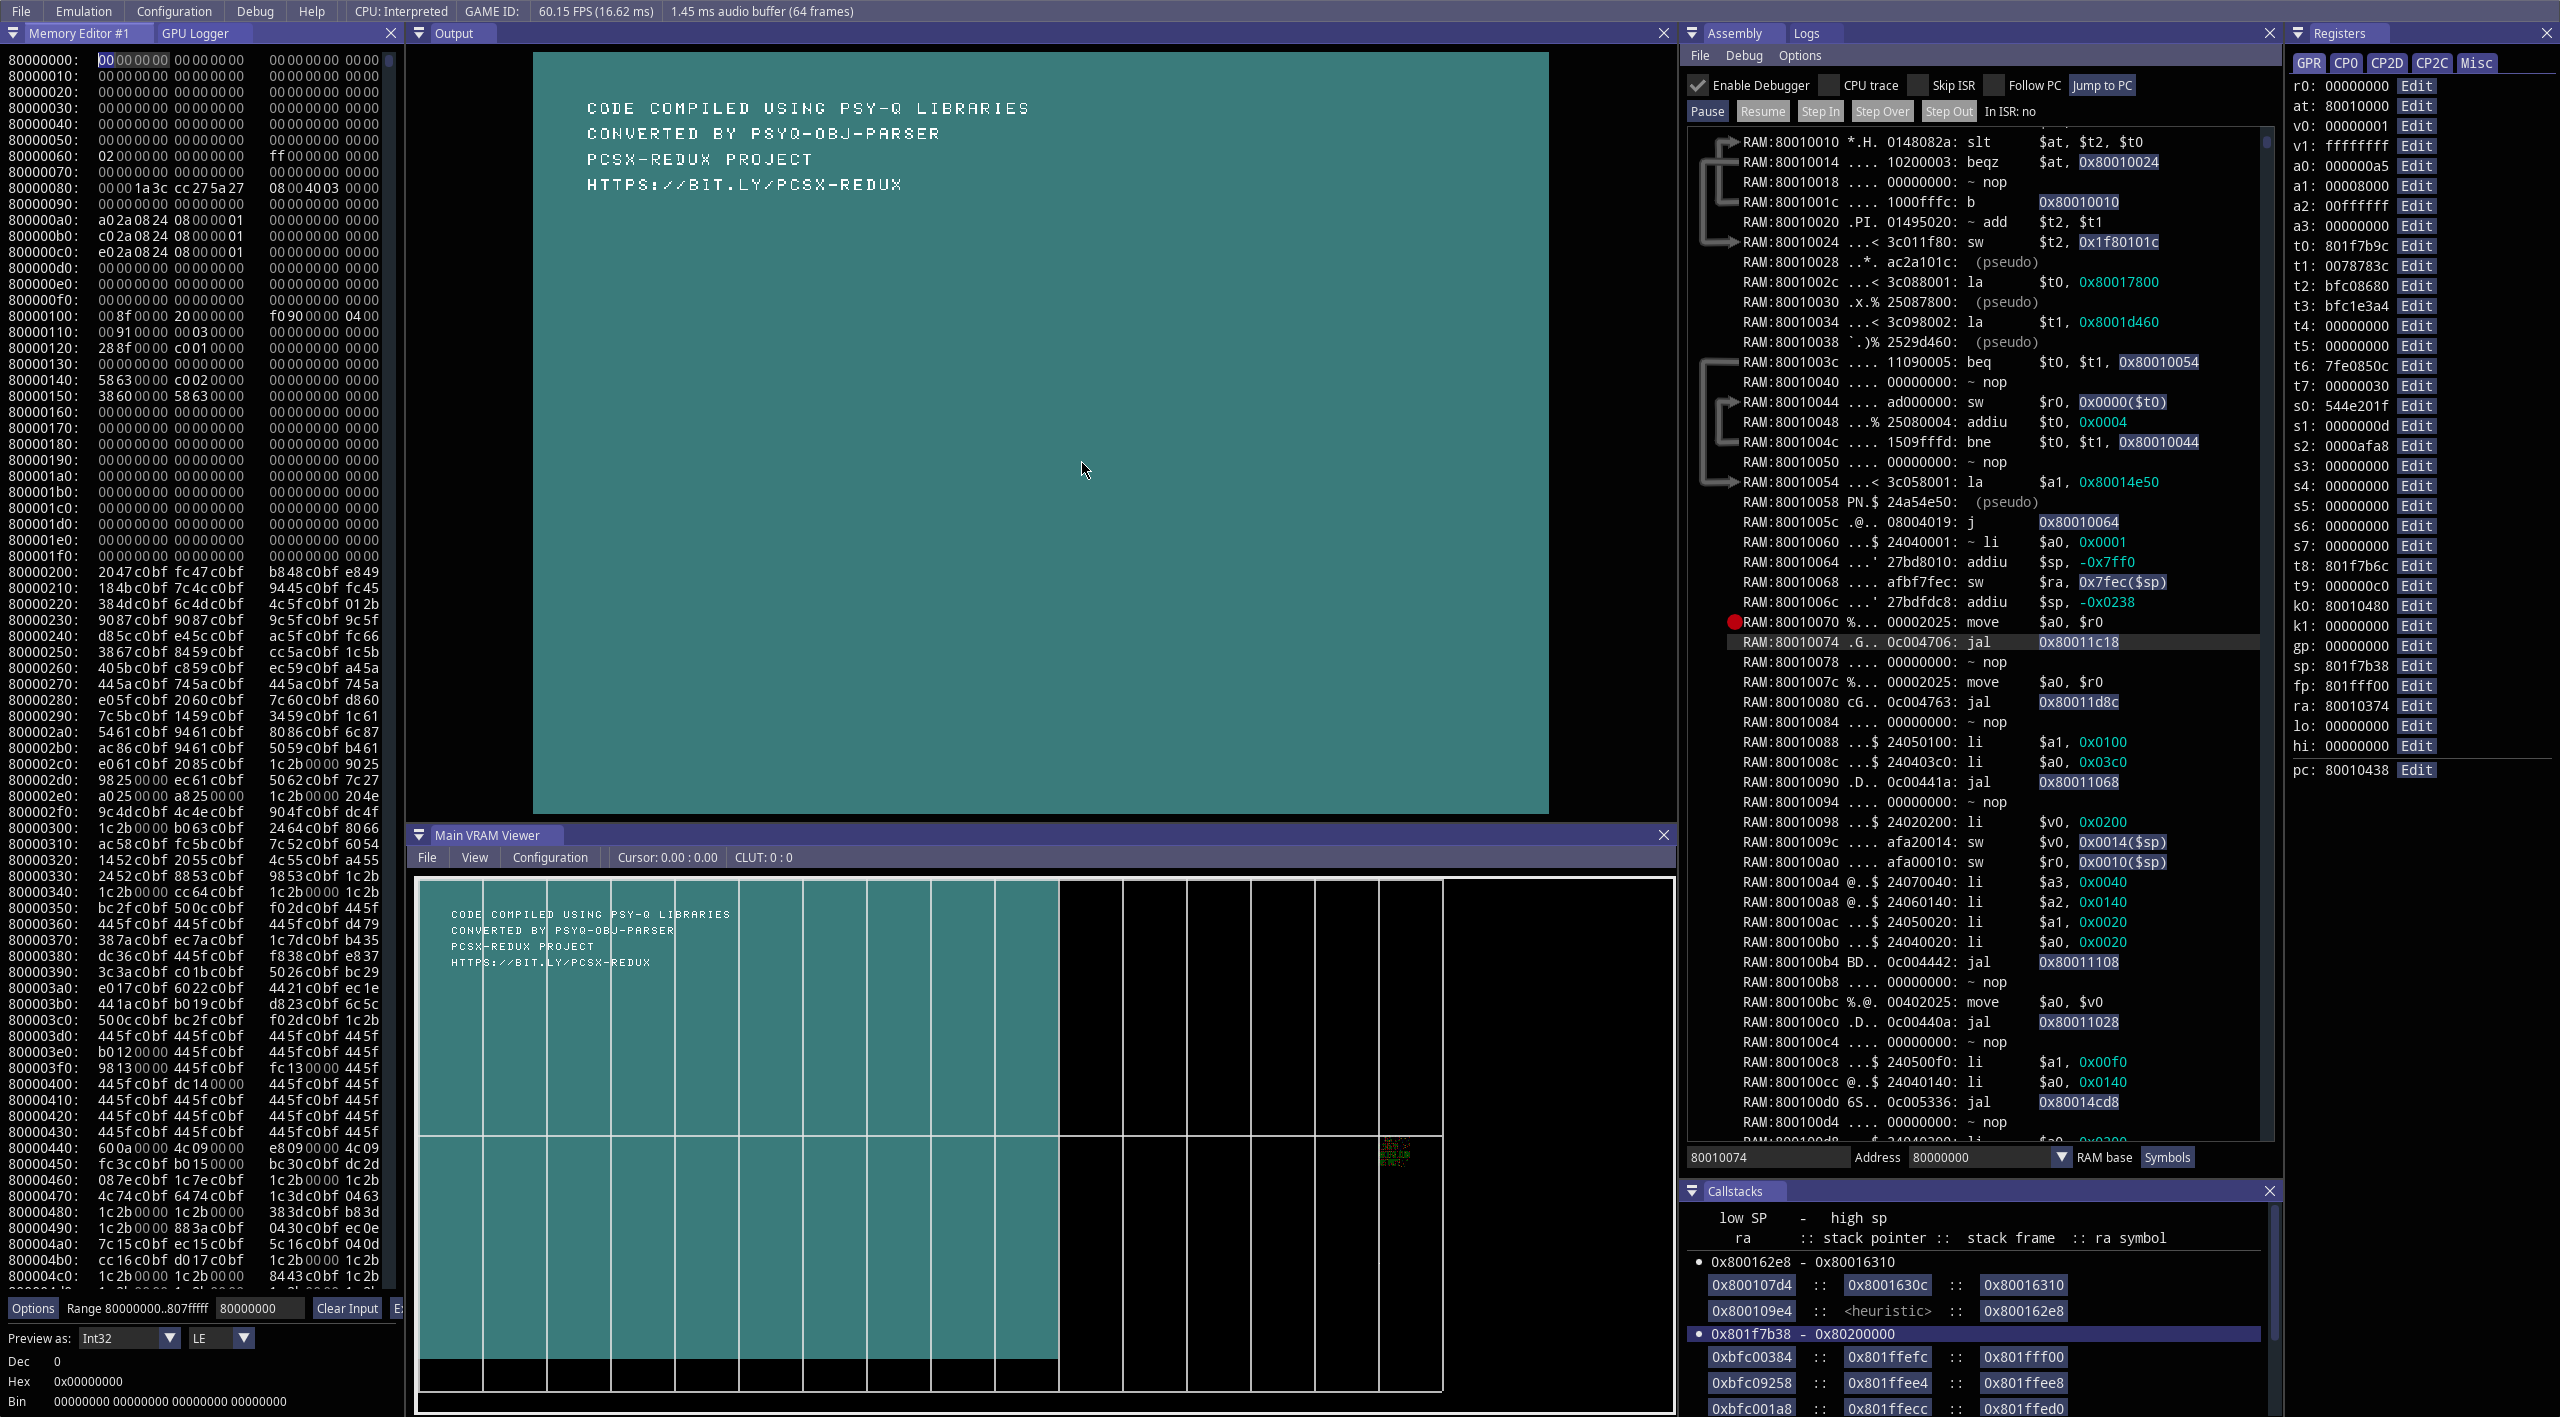
Task: Toggle the Enable Debugger checkbox
Action: 1698,85
